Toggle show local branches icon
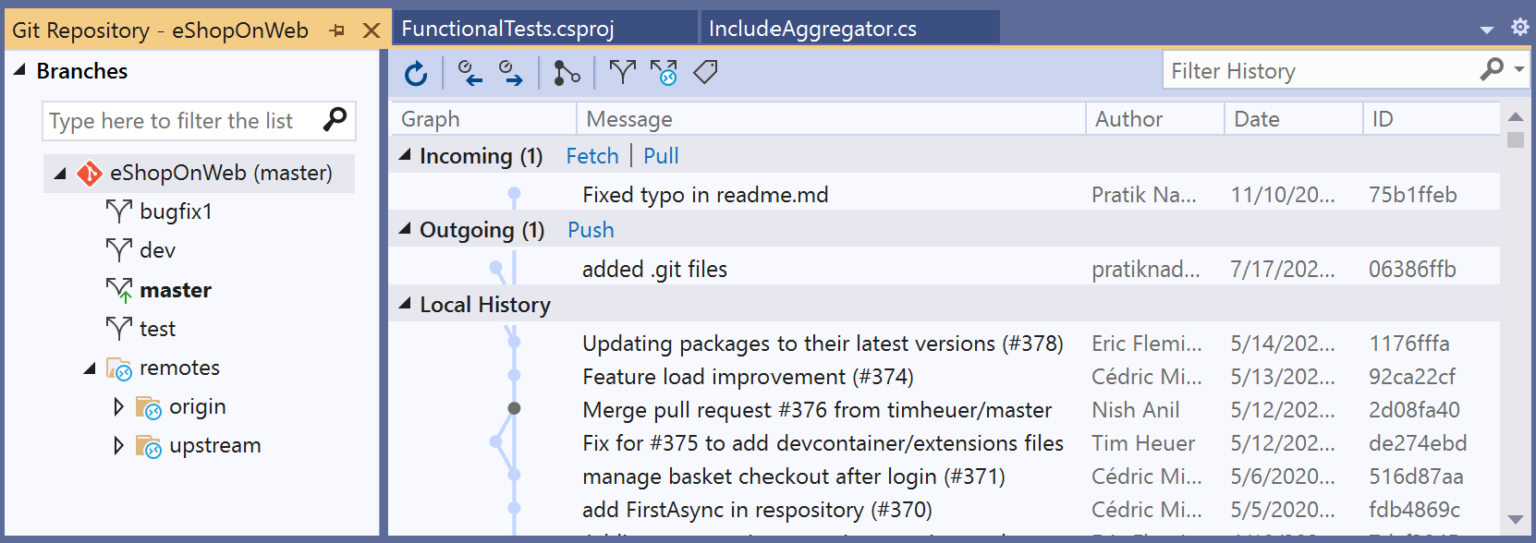1536x543 pixels. pos(622,72)
